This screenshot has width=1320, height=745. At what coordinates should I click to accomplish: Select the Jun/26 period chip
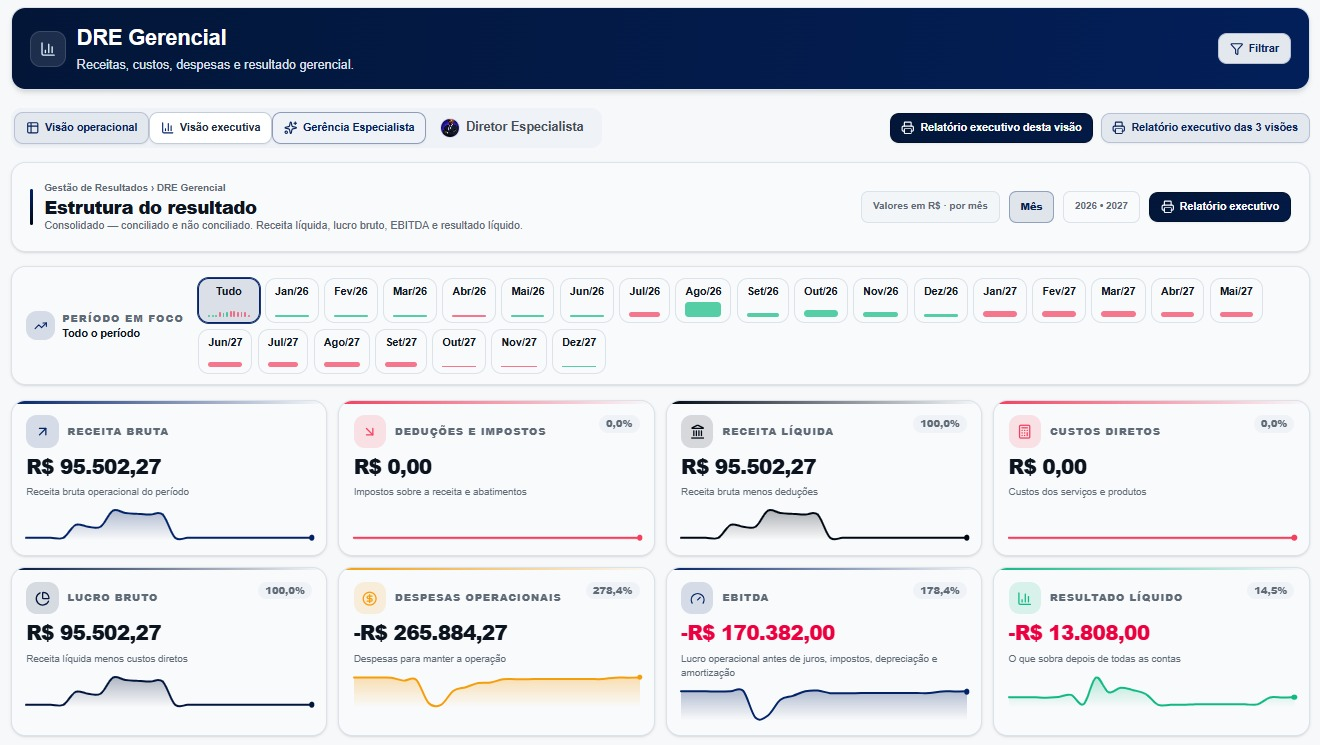[587, 300]
